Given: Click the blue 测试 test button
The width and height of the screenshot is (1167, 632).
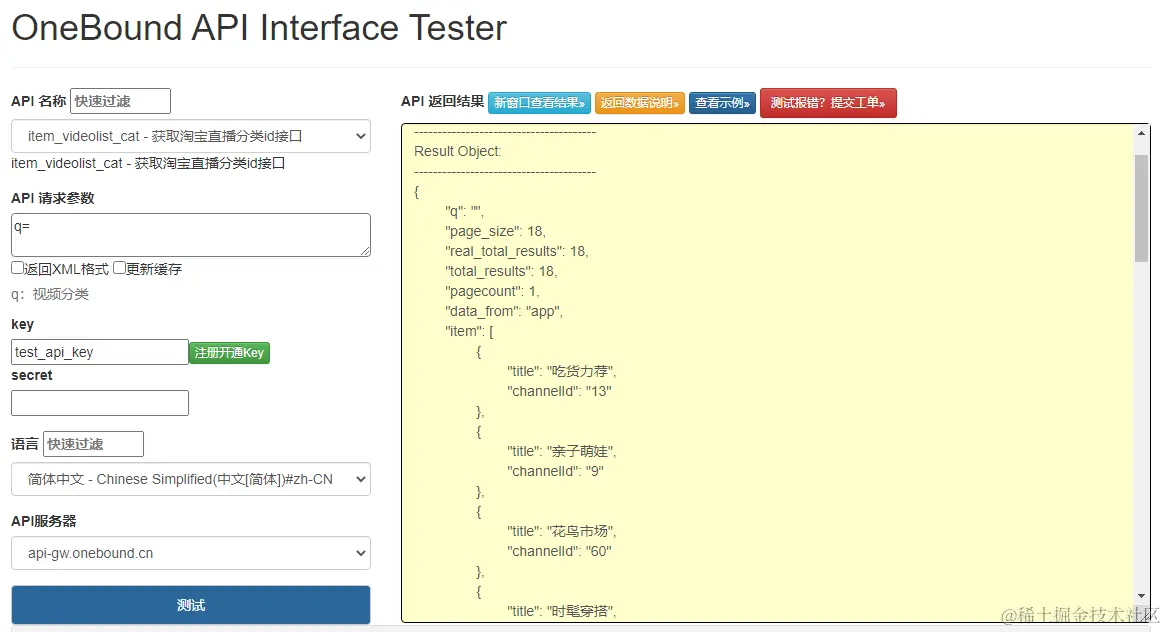Looking at the screenshot, I should [190, 605].
